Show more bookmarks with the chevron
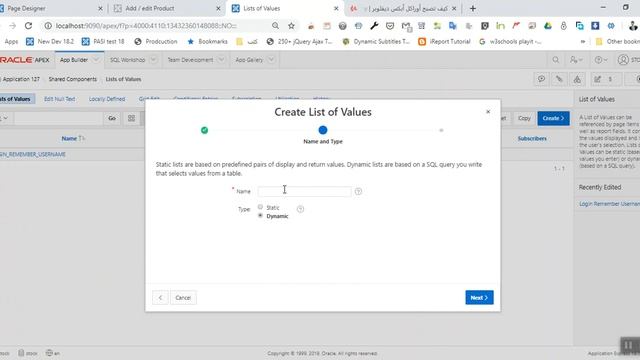The width and height of the screenshot is (640, 360). (583, 42)
